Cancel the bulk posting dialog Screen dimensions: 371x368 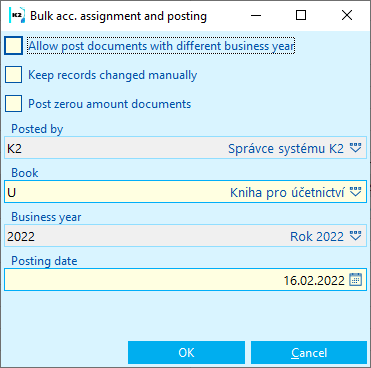click(309, 352)
